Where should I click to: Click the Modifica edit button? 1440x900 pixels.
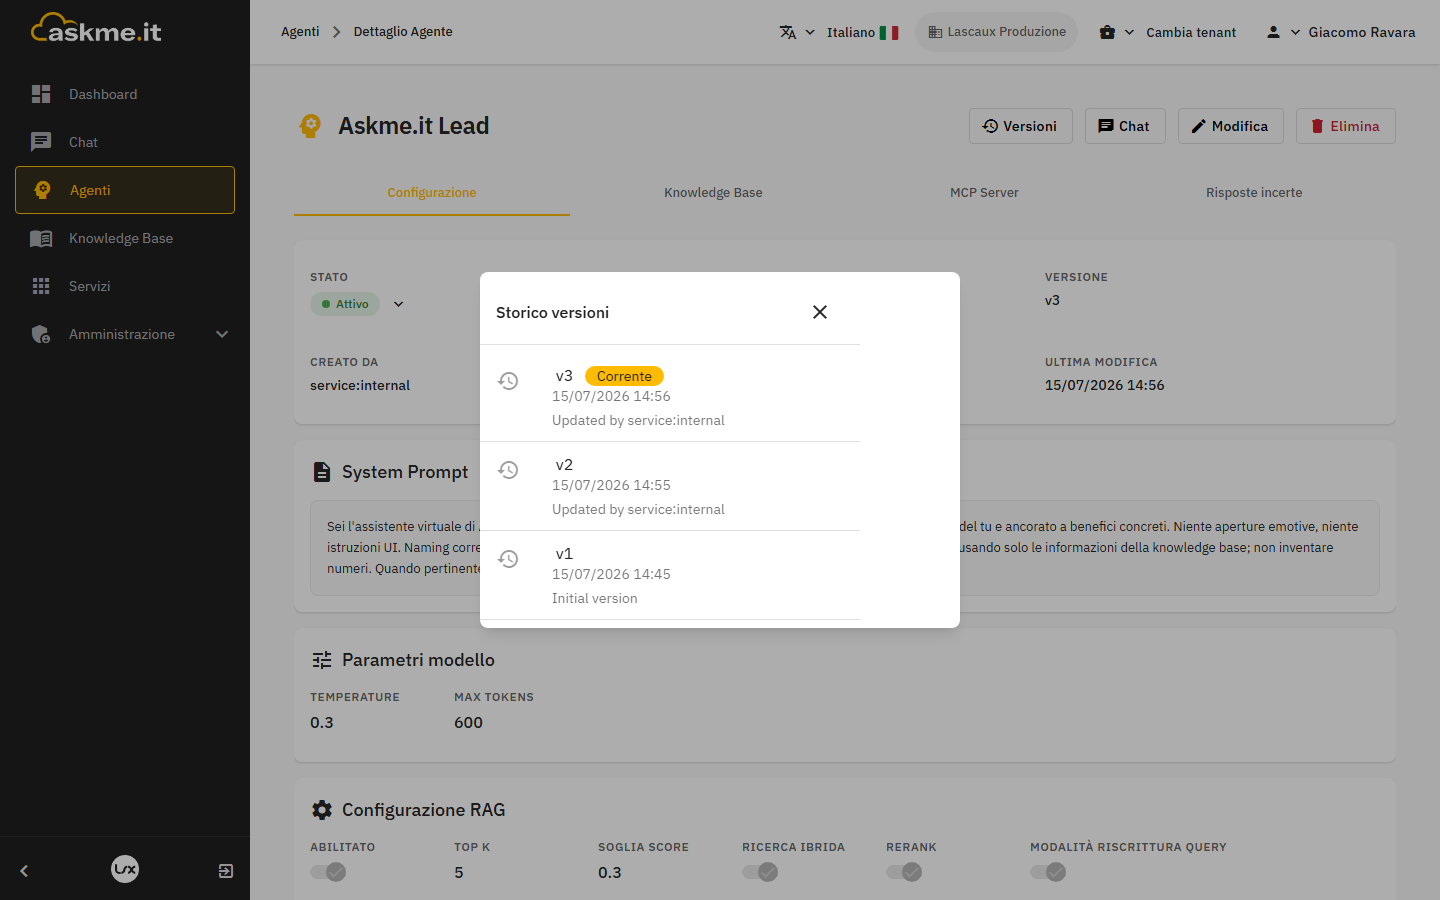[x=1231, y=126]
